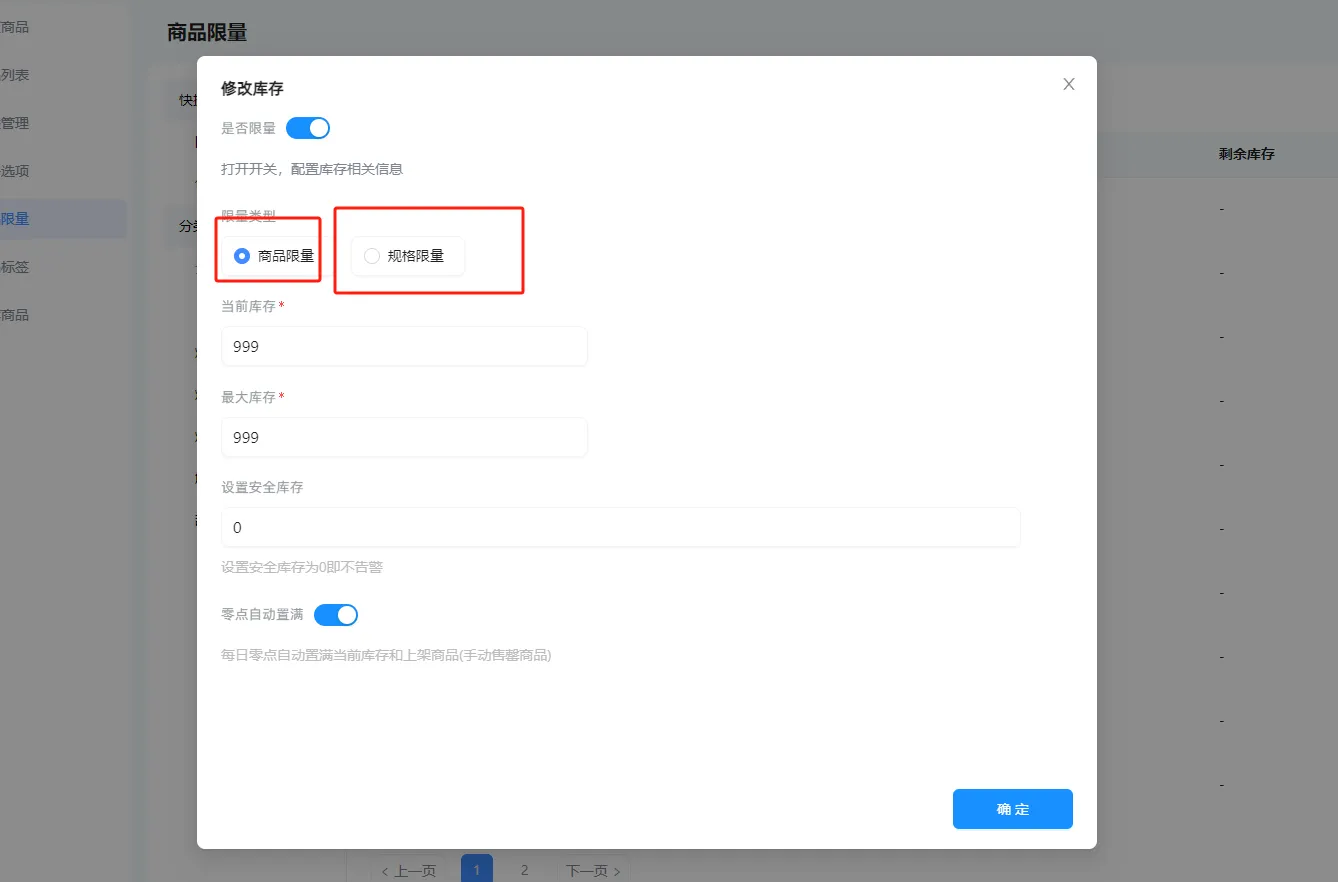Jump to page 2 in pagination
The image size is (1338, 882).
(x=524, y=869)
